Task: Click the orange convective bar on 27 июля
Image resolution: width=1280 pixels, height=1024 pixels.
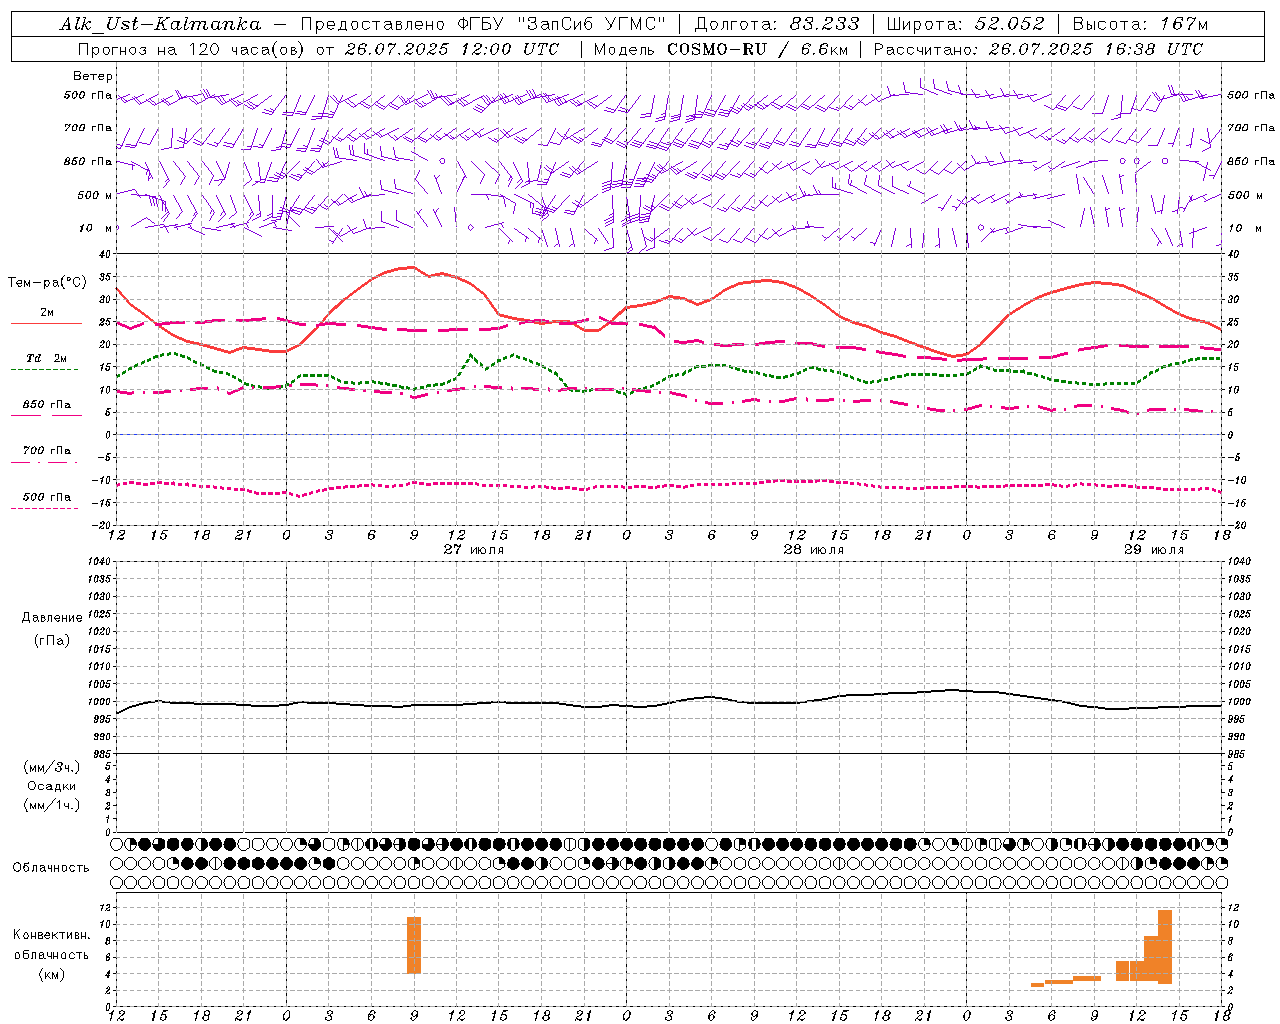Action: (414, 945)
